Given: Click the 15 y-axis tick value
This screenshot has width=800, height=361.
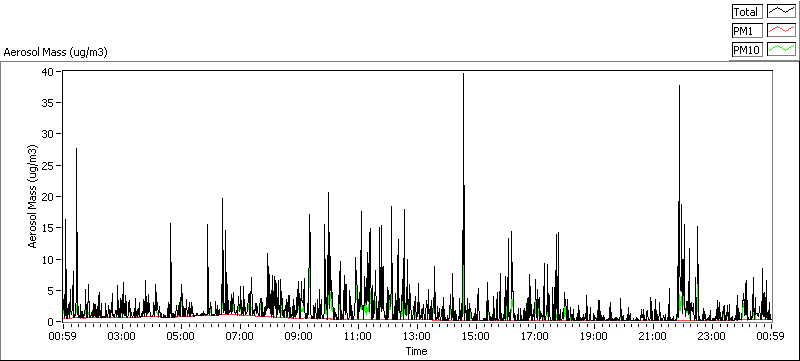Looking at the screenshot, I should tap(47, 227).
